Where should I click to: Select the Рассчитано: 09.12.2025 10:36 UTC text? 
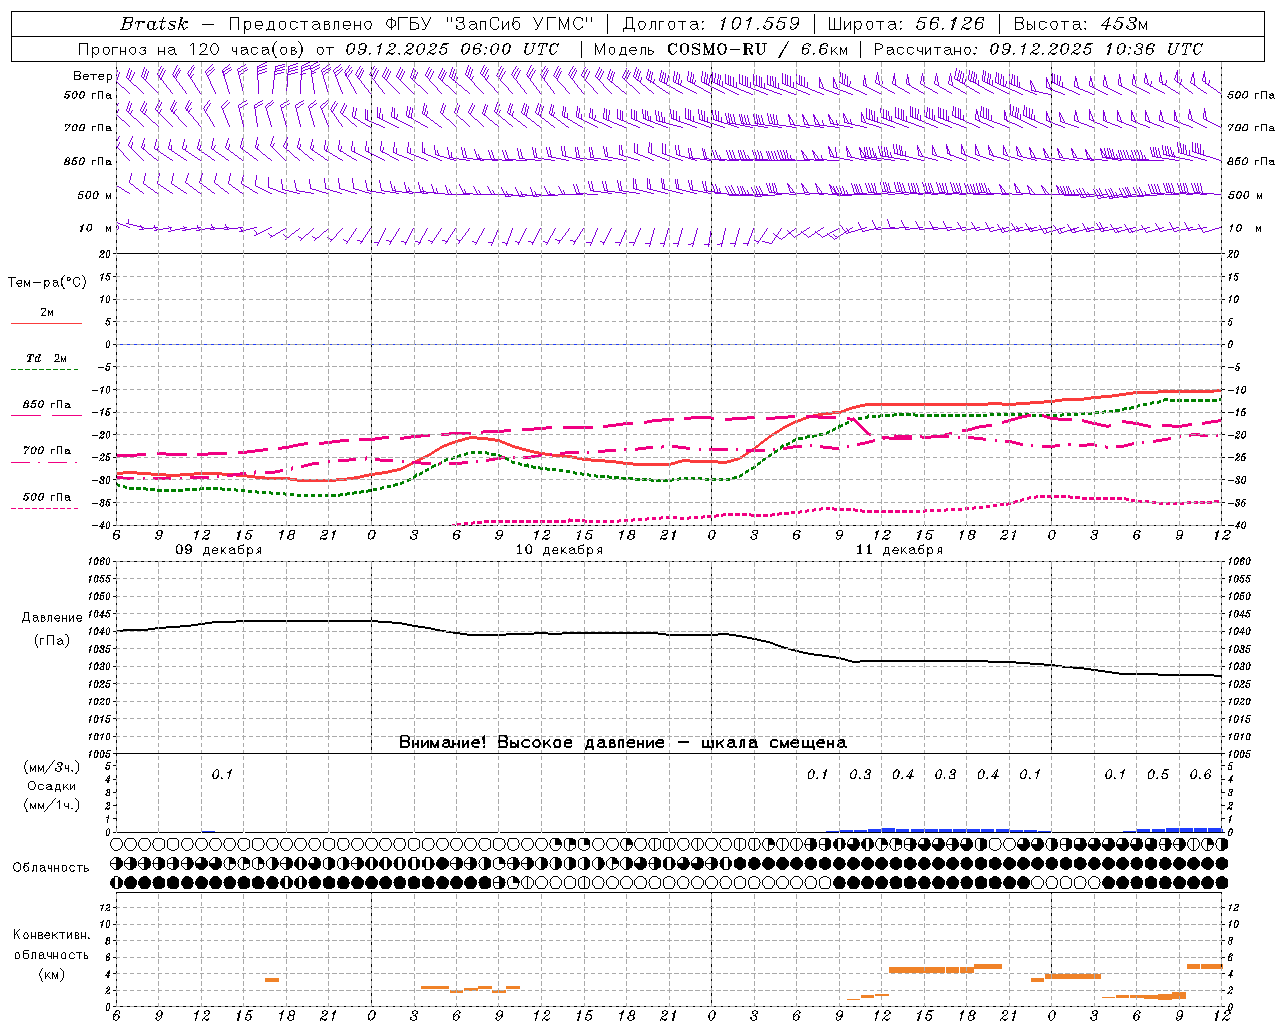click(x=1038, y=49)
